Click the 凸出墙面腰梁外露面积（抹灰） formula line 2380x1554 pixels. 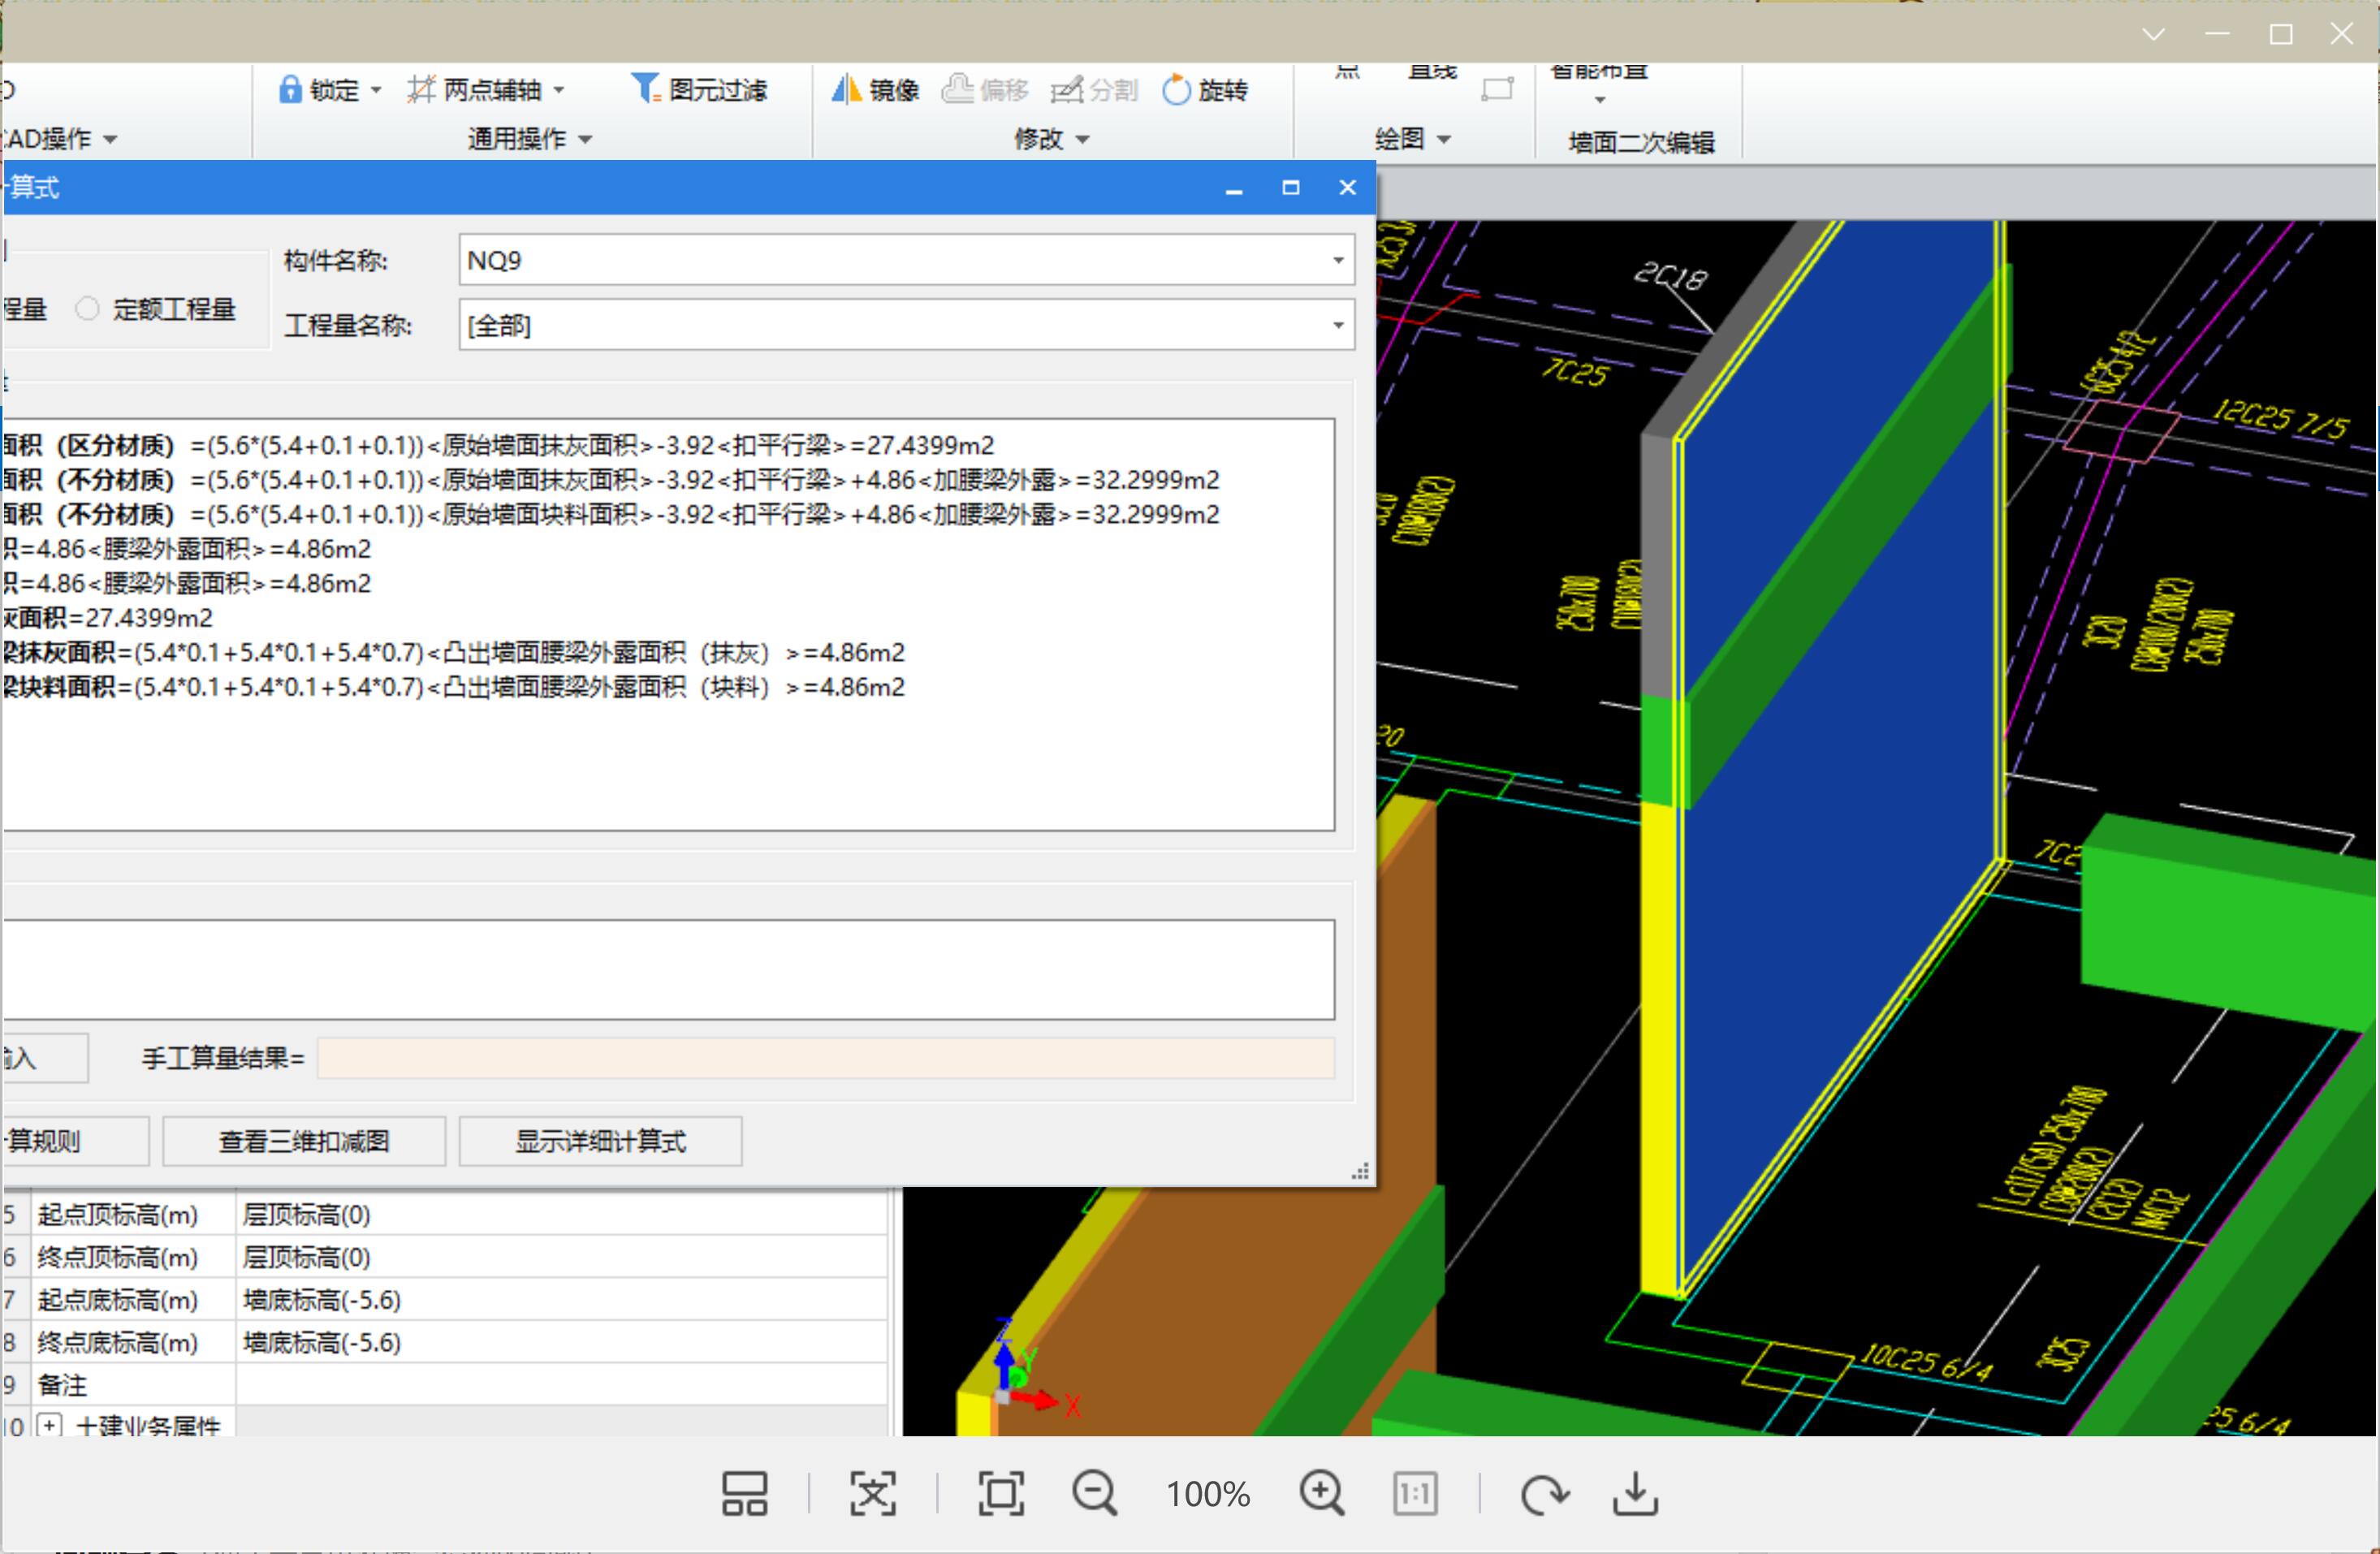click(x=454, y=652)
